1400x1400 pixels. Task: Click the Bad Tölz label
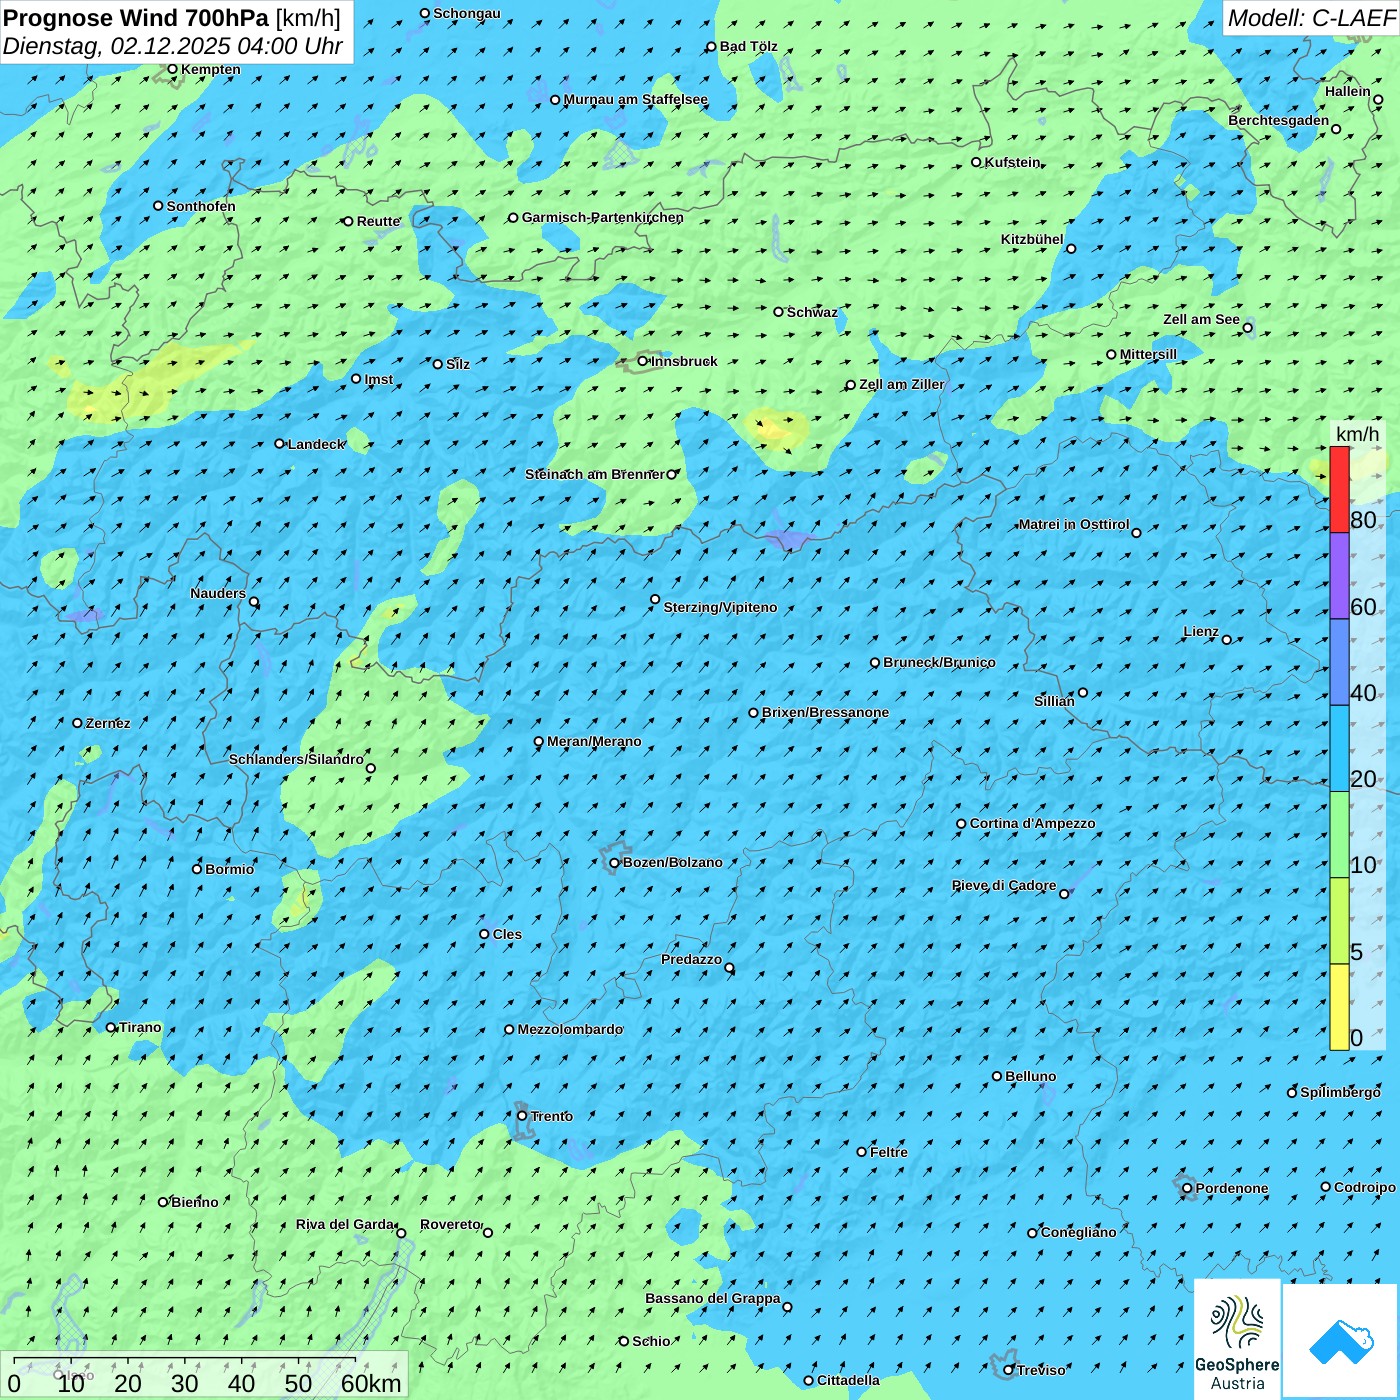[749, 46]
